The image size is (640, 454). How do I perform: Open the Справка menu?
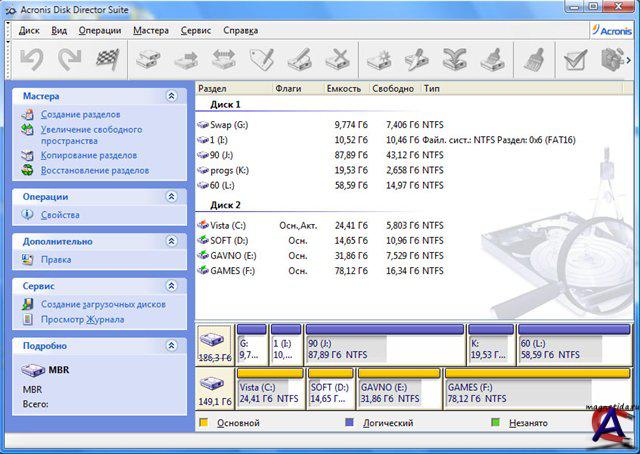tap(240, 30)
